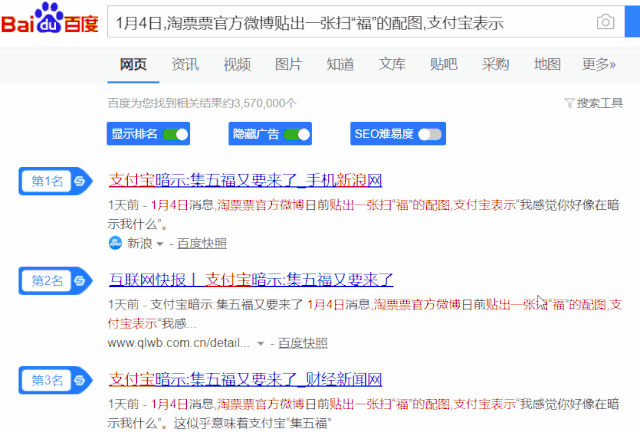Viewport: 640px width, 432px height.
Task: Select the 网页 tab
Action: (133, 64)
